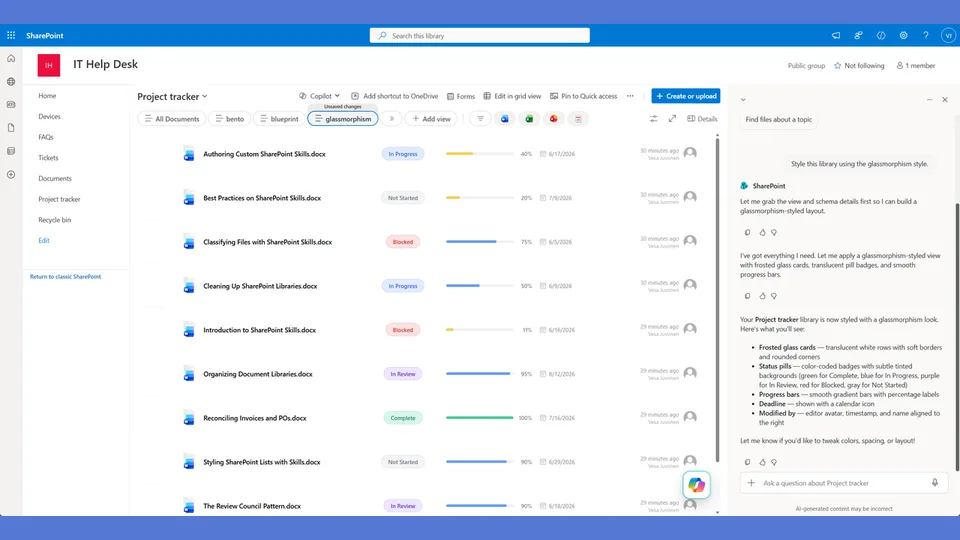The width and height of the screenshot is (960, 540).
Task: Filter by PDF file type icon
Action: pyautogui.click(x=578, y=119)
